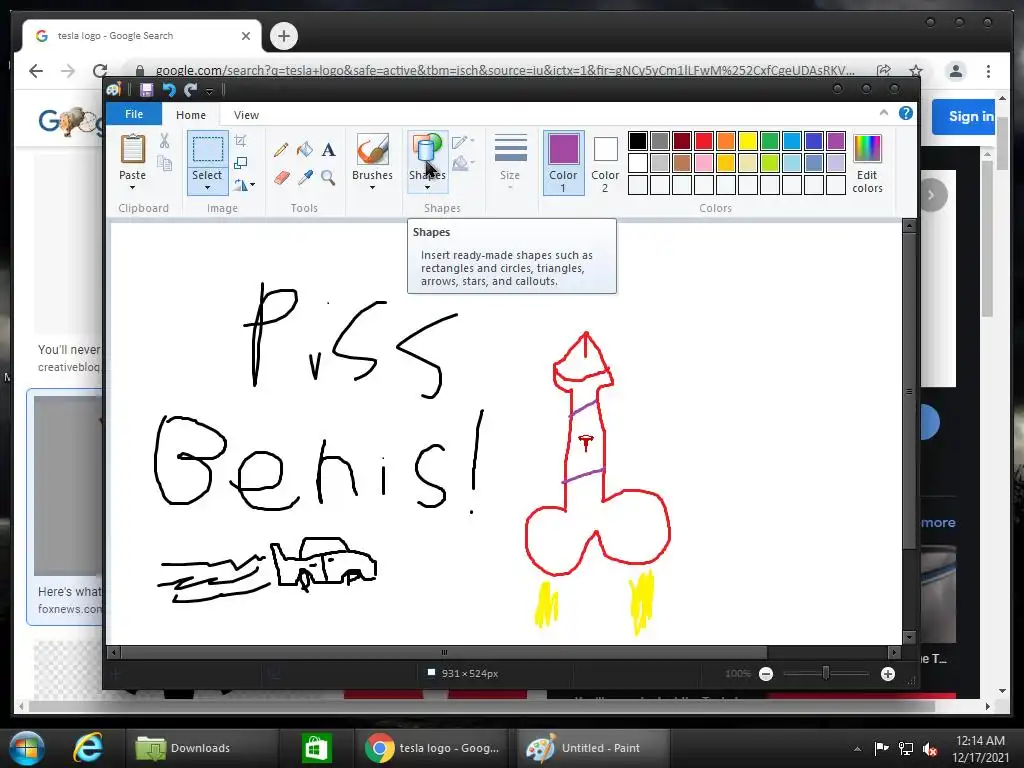Open the Customize Quick Access Toolbar arrow
Screen dimensions: 1024x768
(x=209, y=91)
